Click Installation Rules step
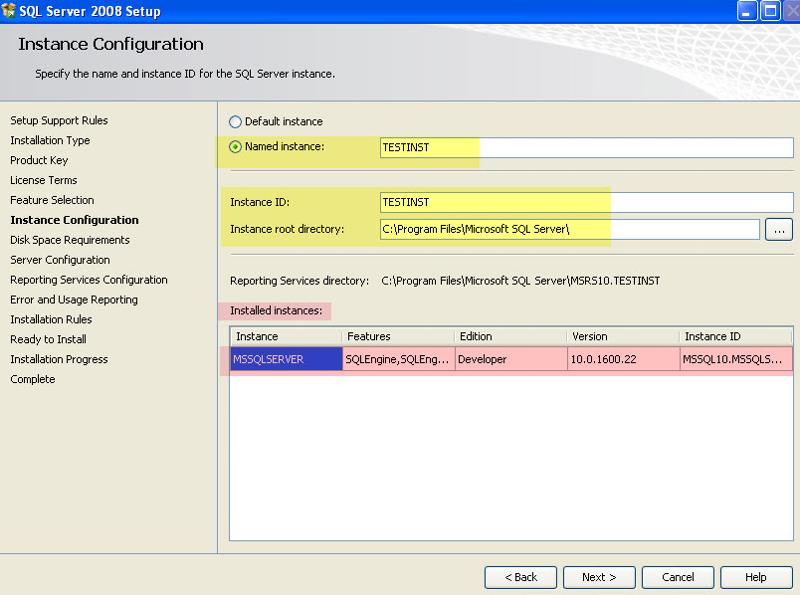800x595 pixels. point(51,319)
